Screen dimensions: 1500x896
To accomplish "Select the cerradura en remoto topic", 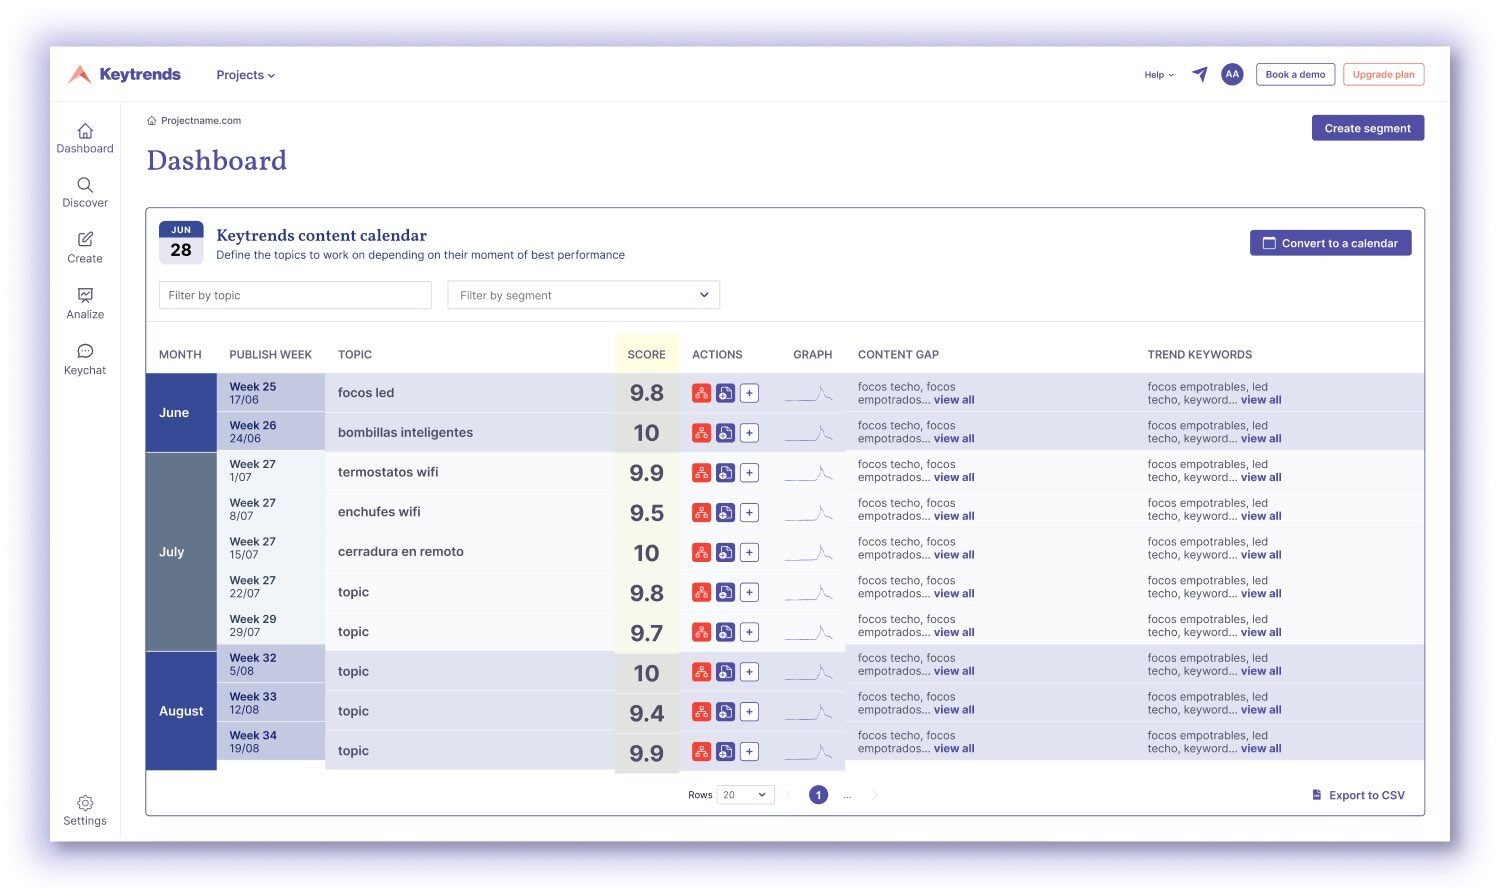I will (x=400, y=552).
